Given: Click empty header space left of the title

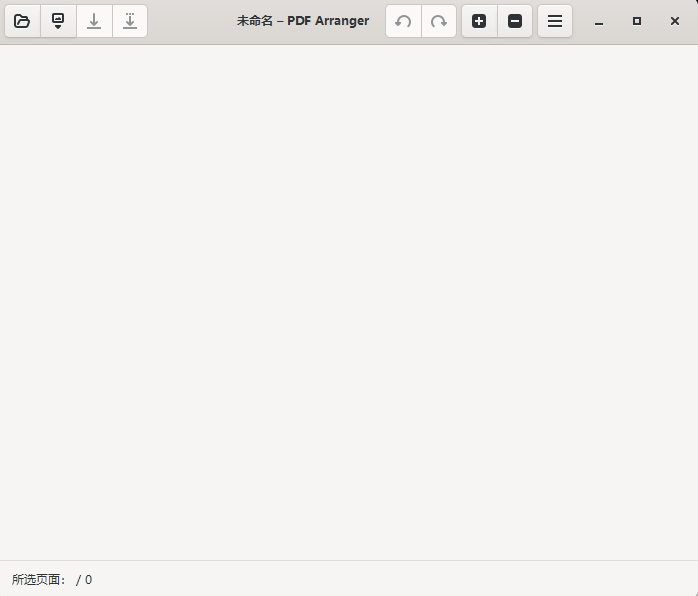Looking at the screenshot, I should tap(190, 21).
